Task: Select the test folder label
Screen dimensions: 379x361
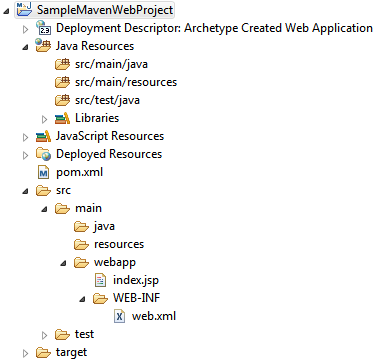Action: [84, 334]
